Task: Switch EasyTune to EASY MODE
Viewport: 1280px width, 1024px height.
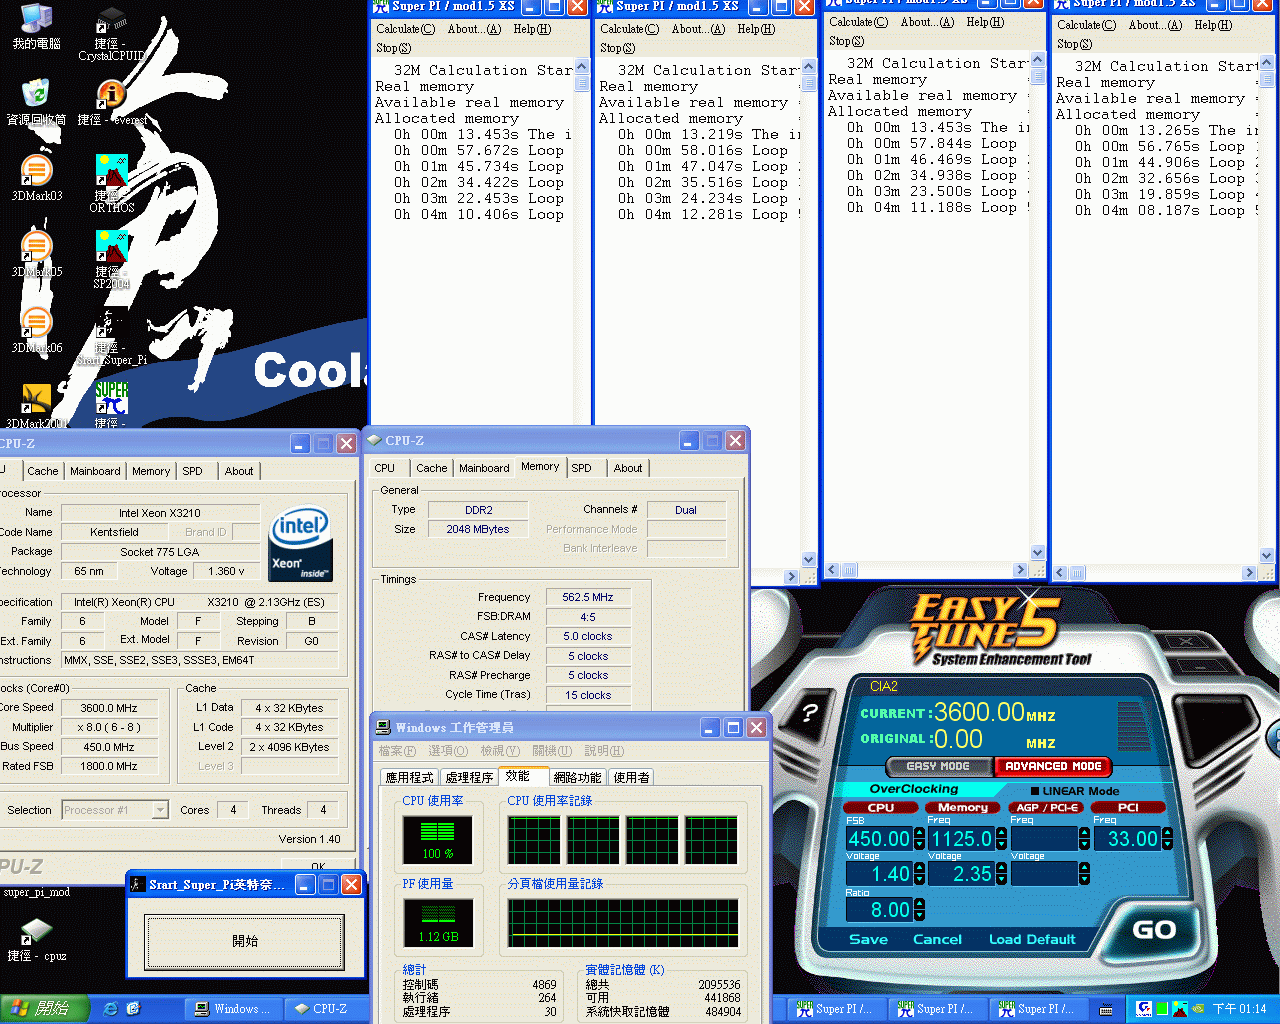Action: point(938,766)
